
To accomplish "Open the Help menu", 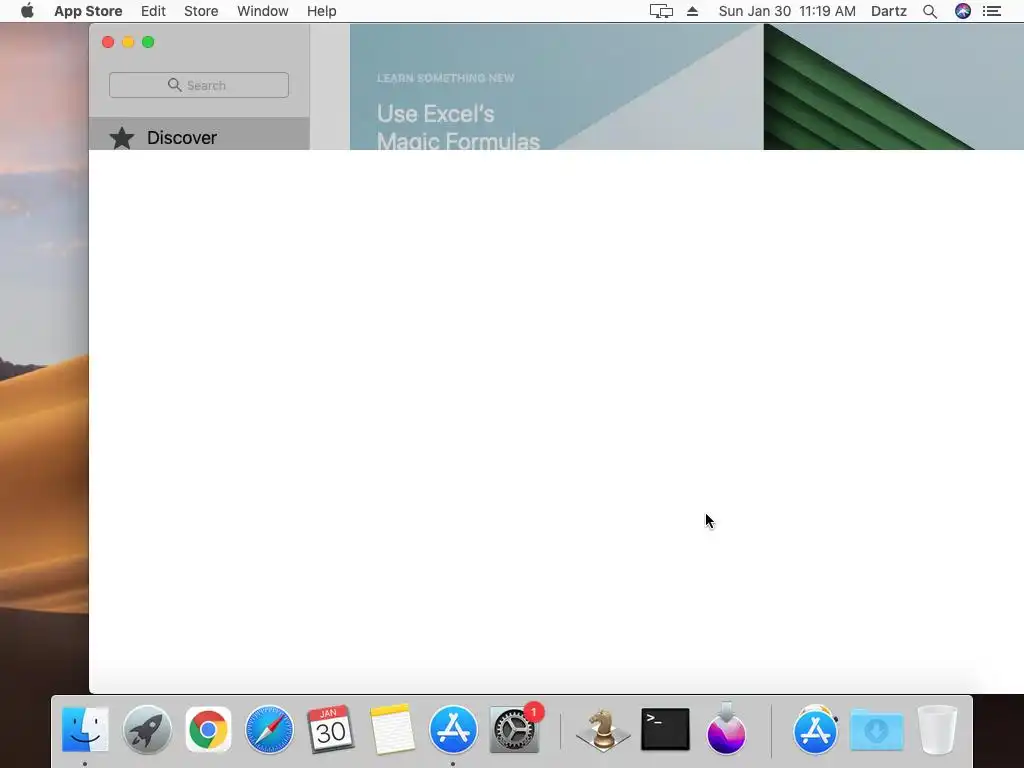I will point(321,11).
